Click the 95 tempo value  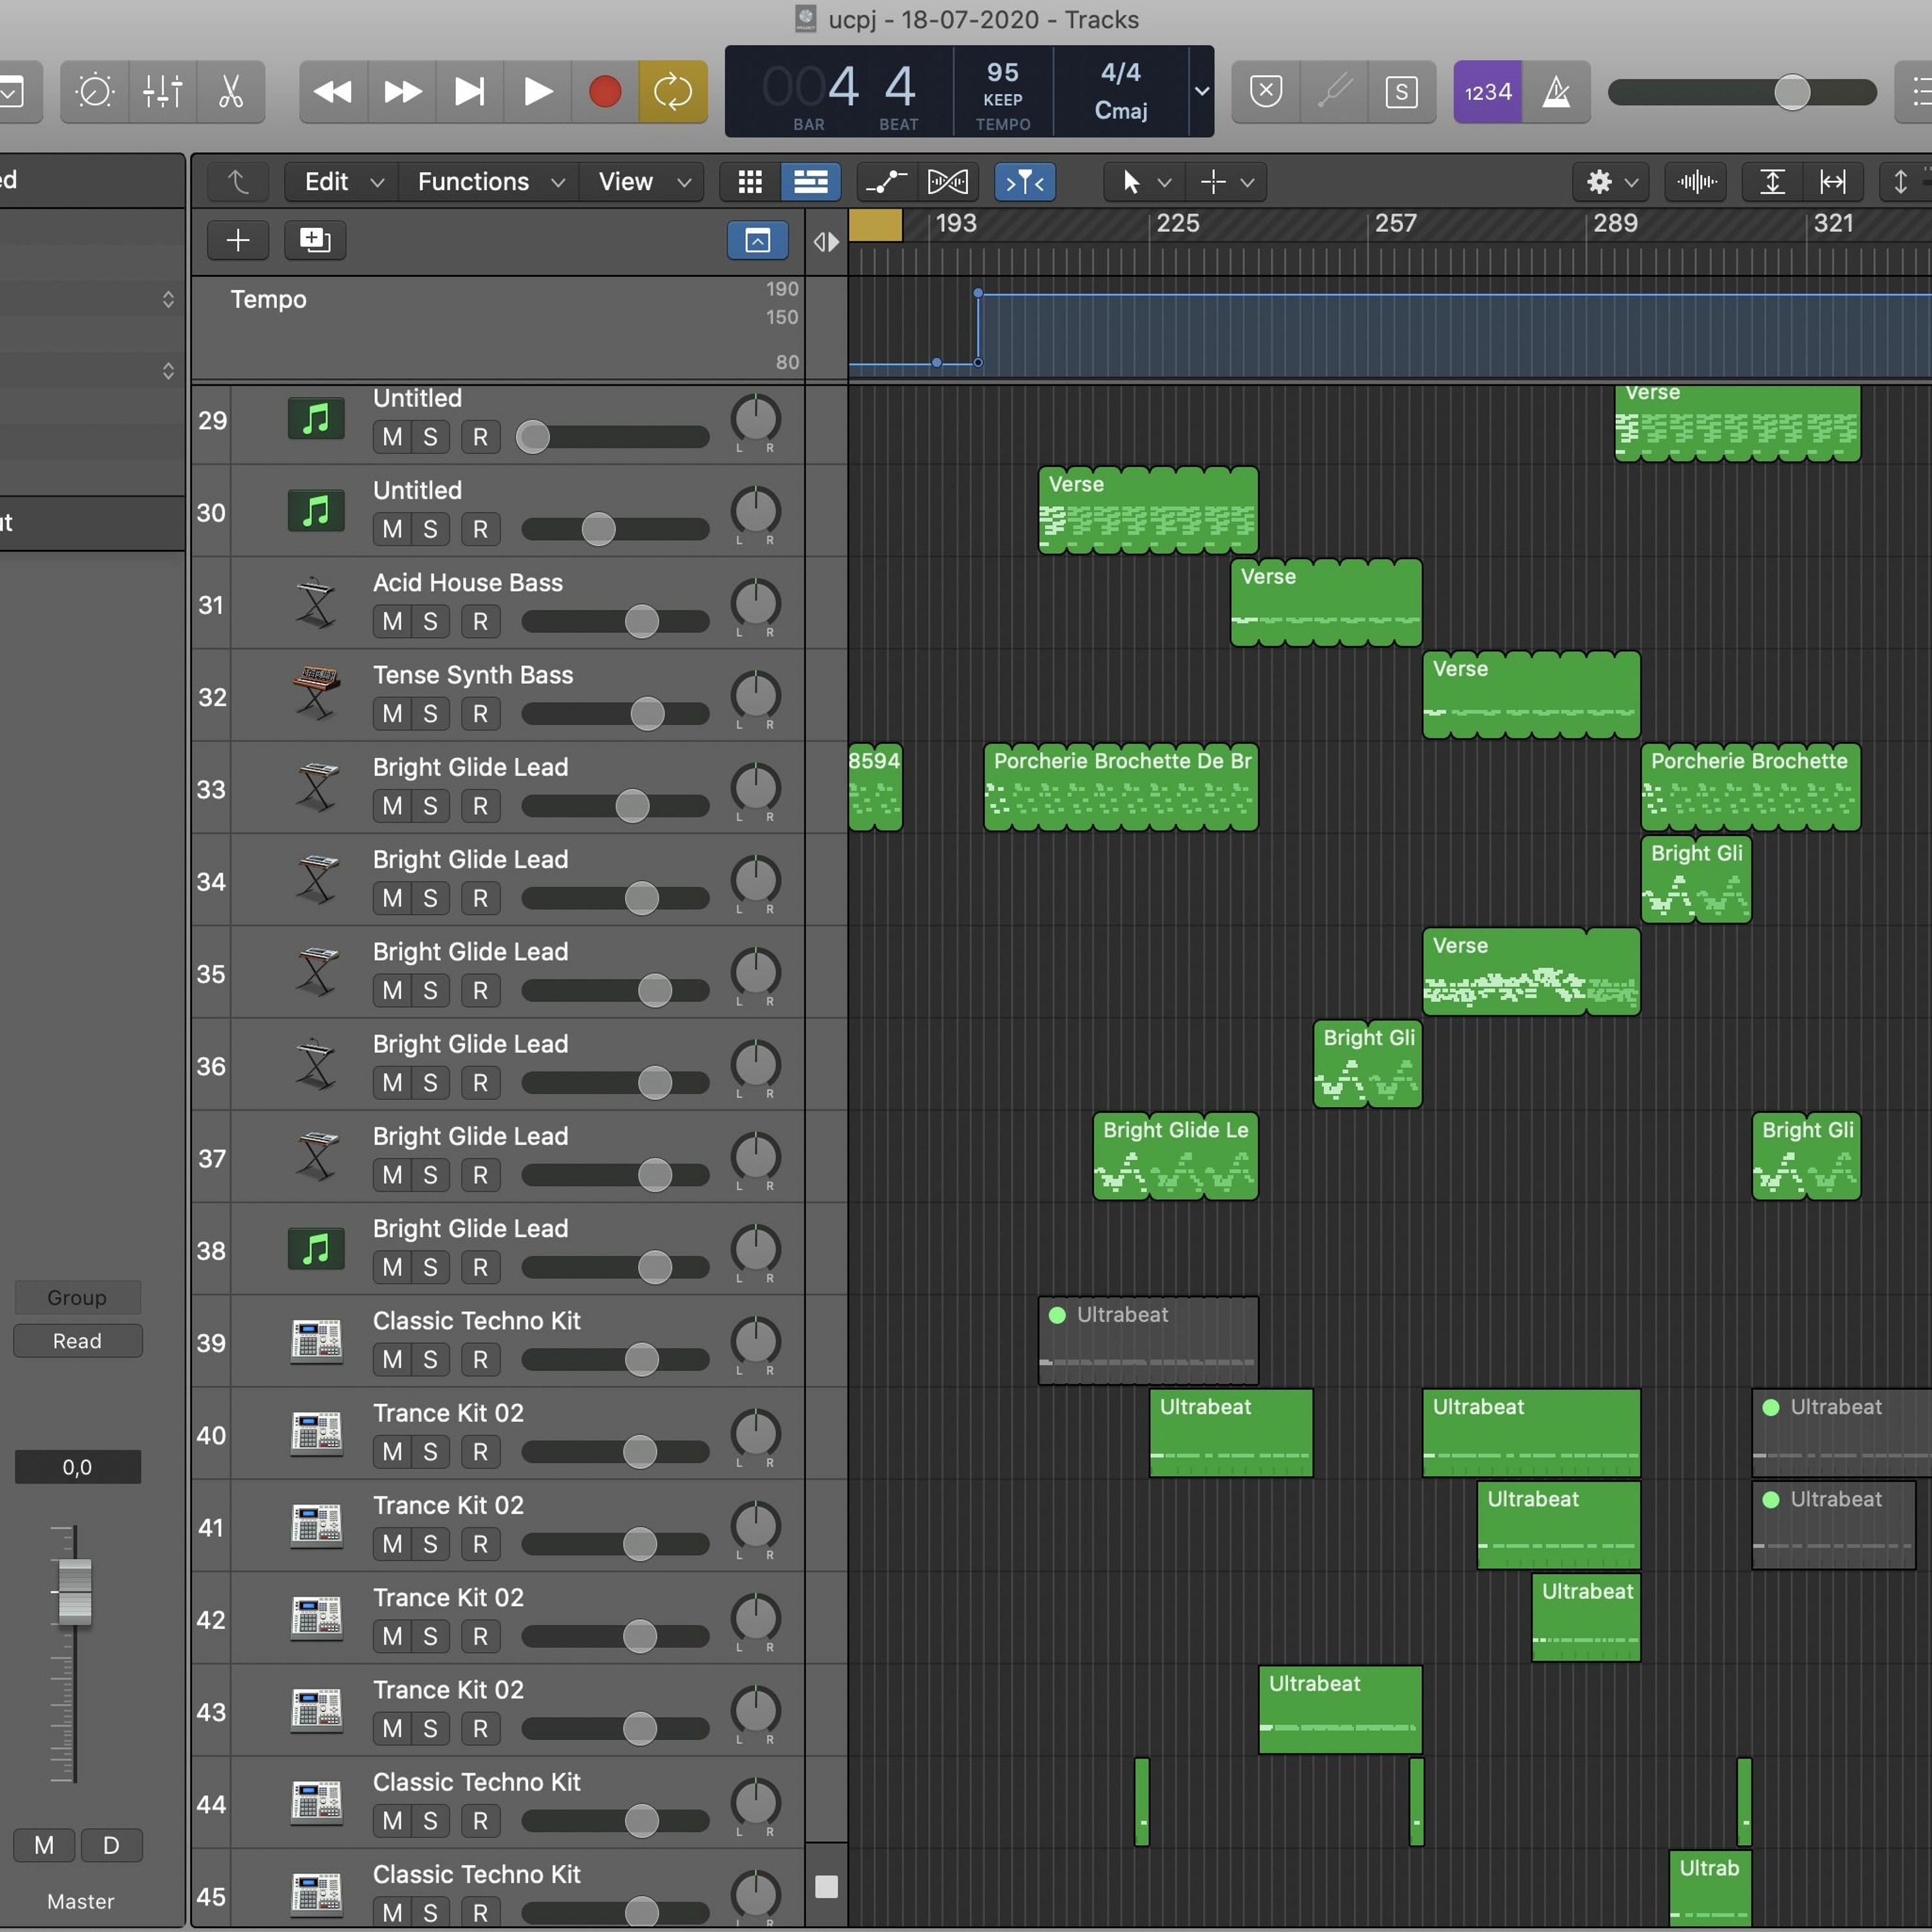[x=1003, y=72]
